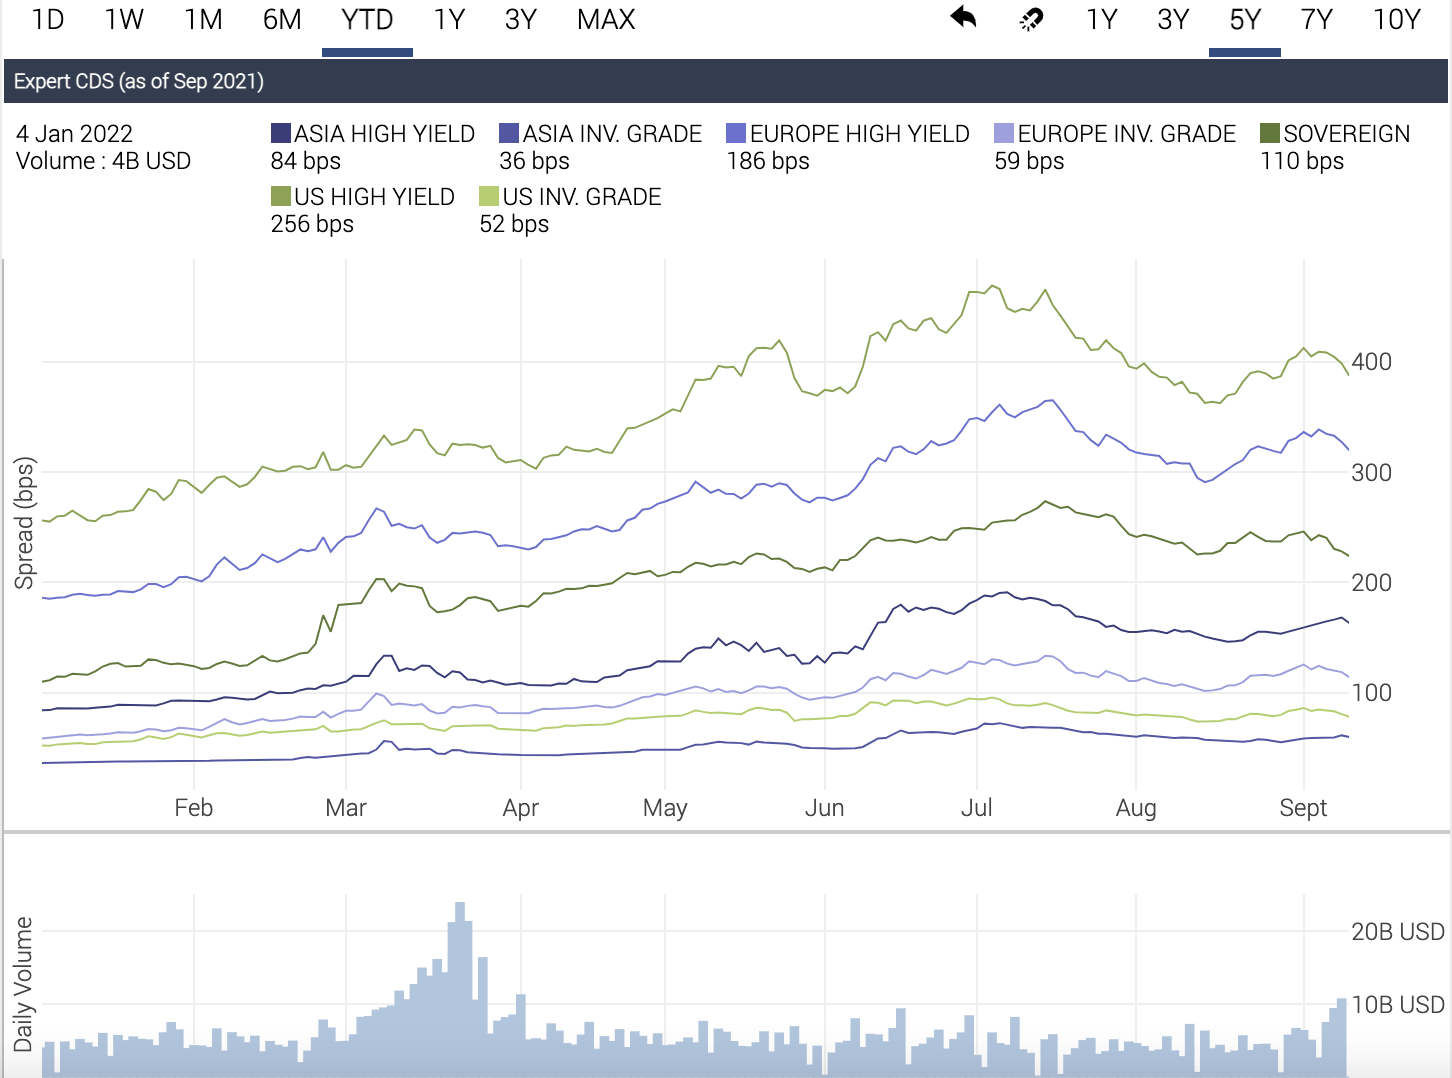Choose the 6M time range
1452x1078 pixels.
282,20
